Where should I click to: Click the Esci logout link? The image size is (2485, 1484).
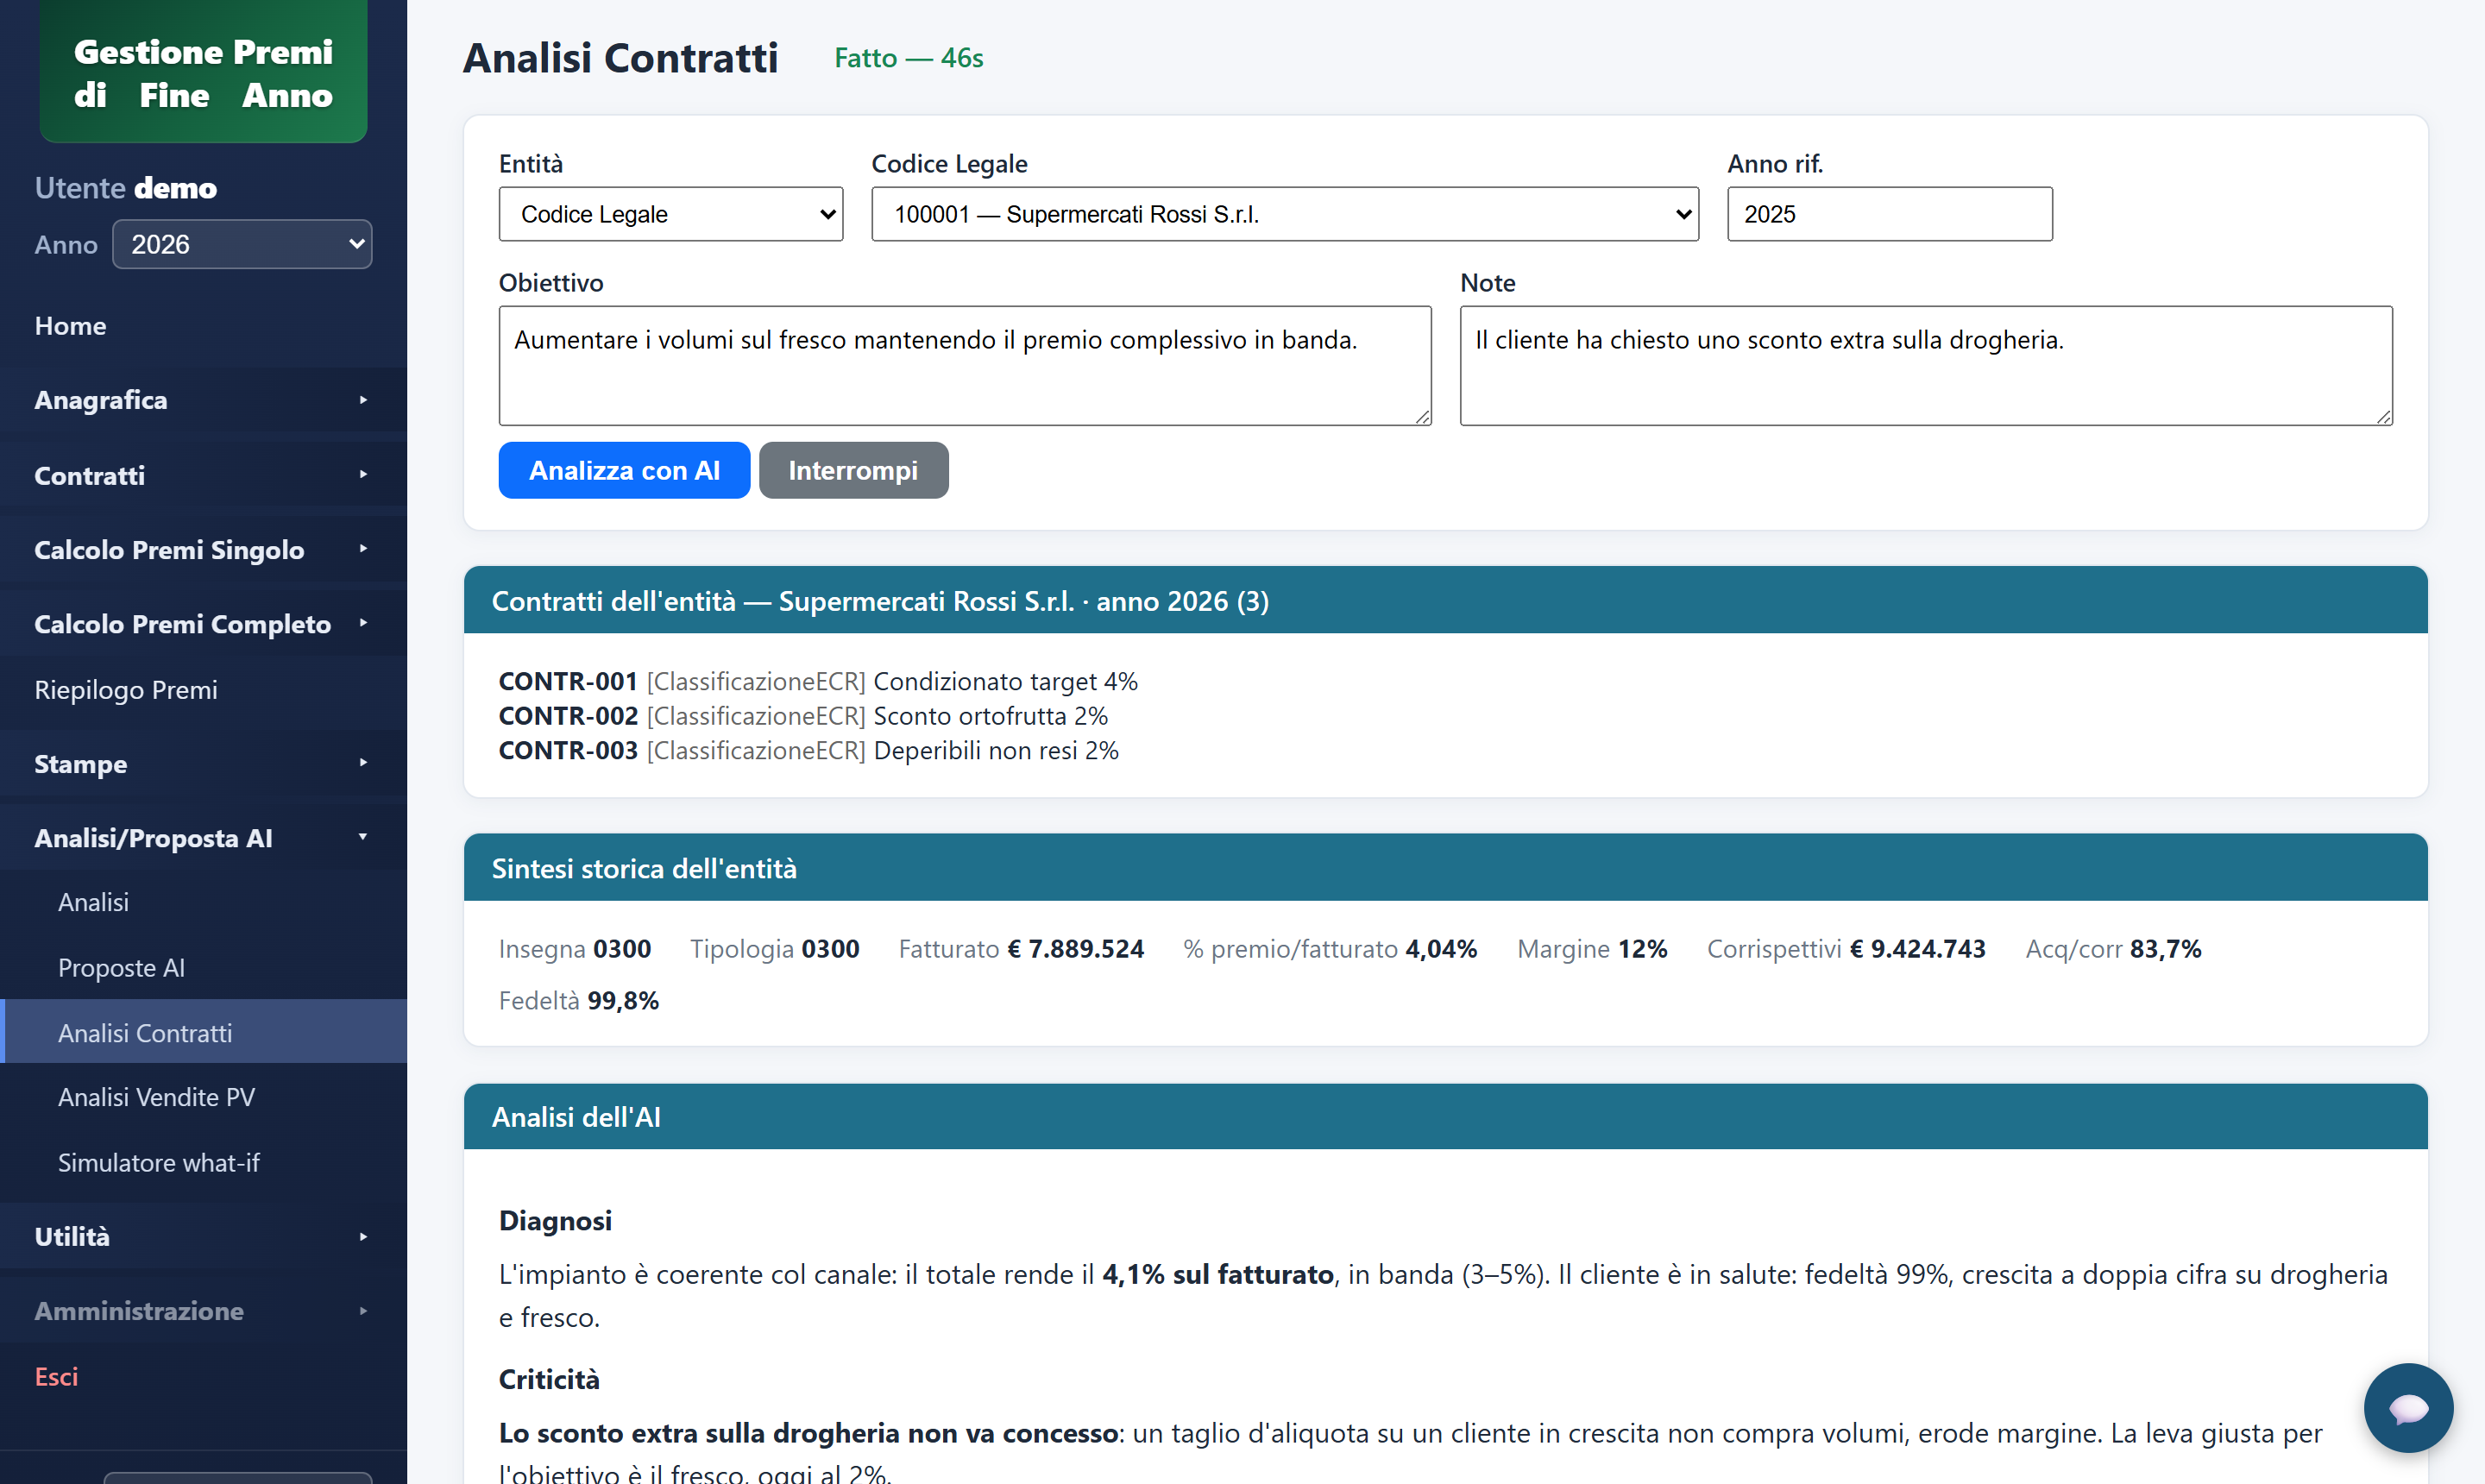tap(56, 1376)
